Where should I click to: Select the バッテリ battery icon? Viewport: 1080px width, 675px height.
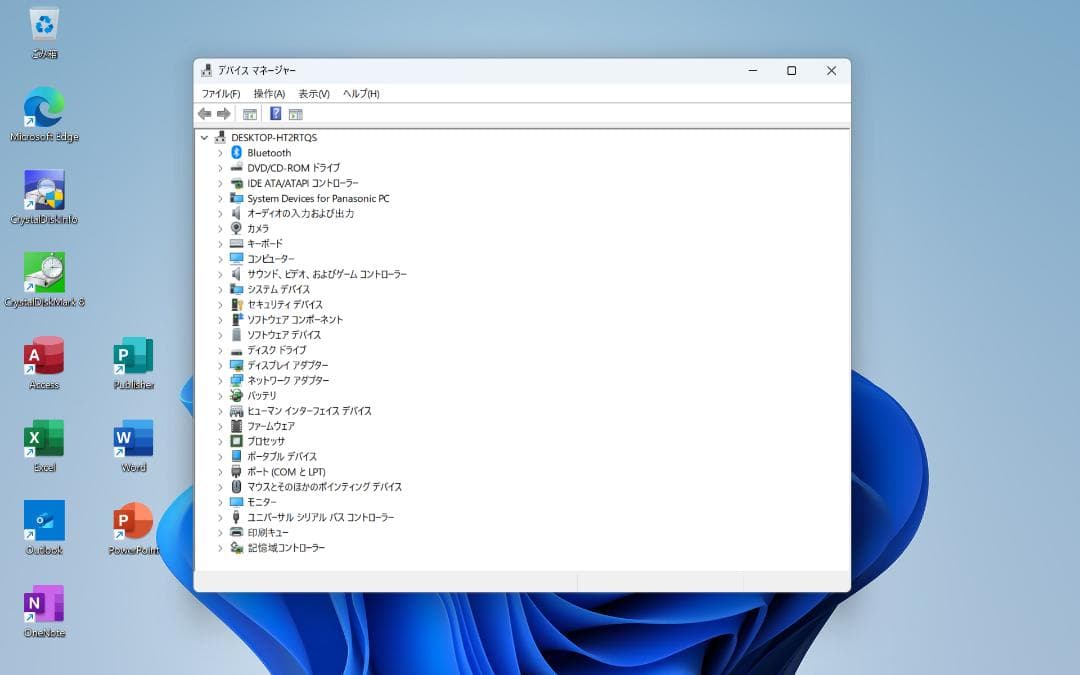[238, 395]
